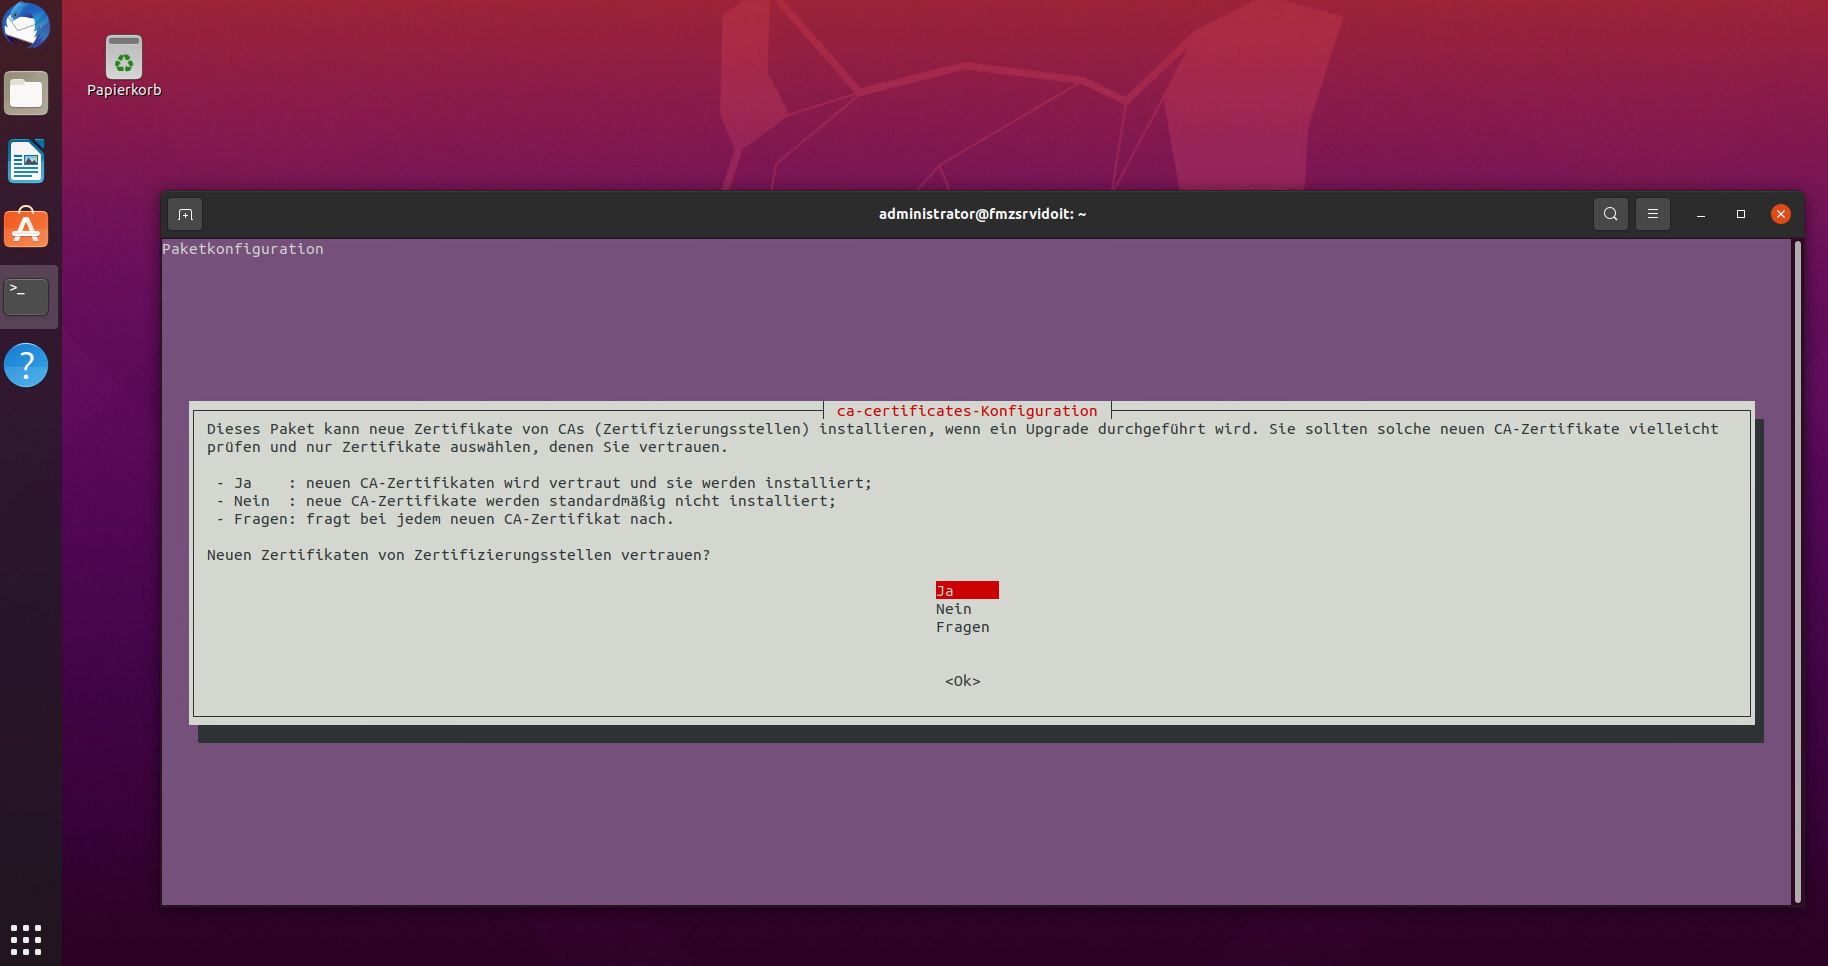The width and height of the screenshot is (1828, 966).
Task: Open the Files manager in dock
Action: pyautogui.click(x=26, y=94)
